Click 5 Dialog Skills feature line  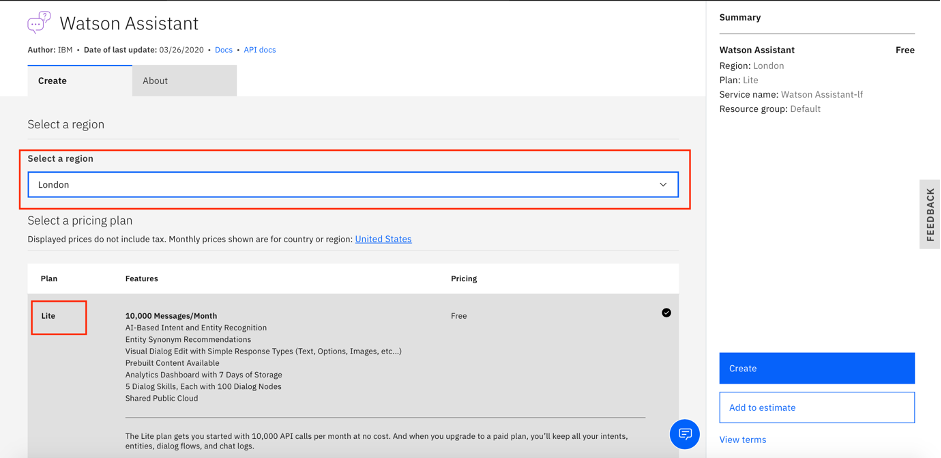tap(203, 386)
